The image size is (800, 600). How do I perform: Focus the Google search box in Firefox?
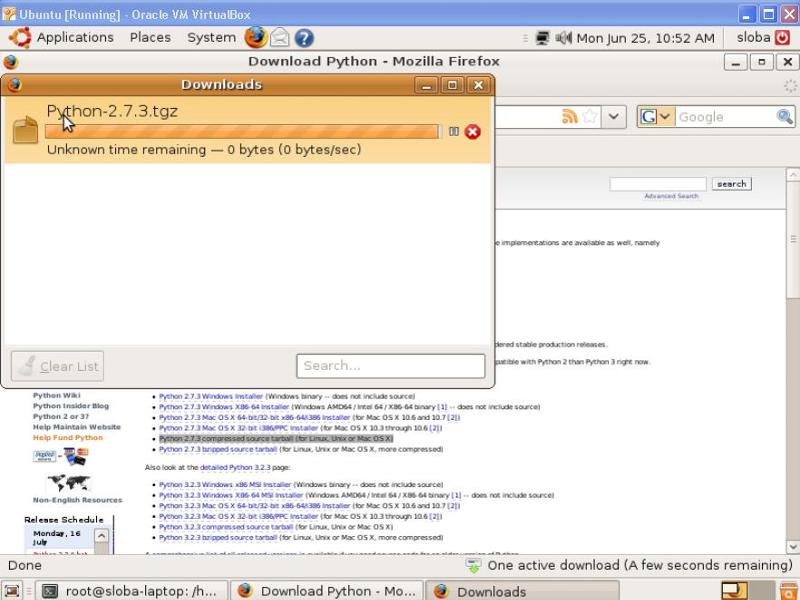coord(724,117)
